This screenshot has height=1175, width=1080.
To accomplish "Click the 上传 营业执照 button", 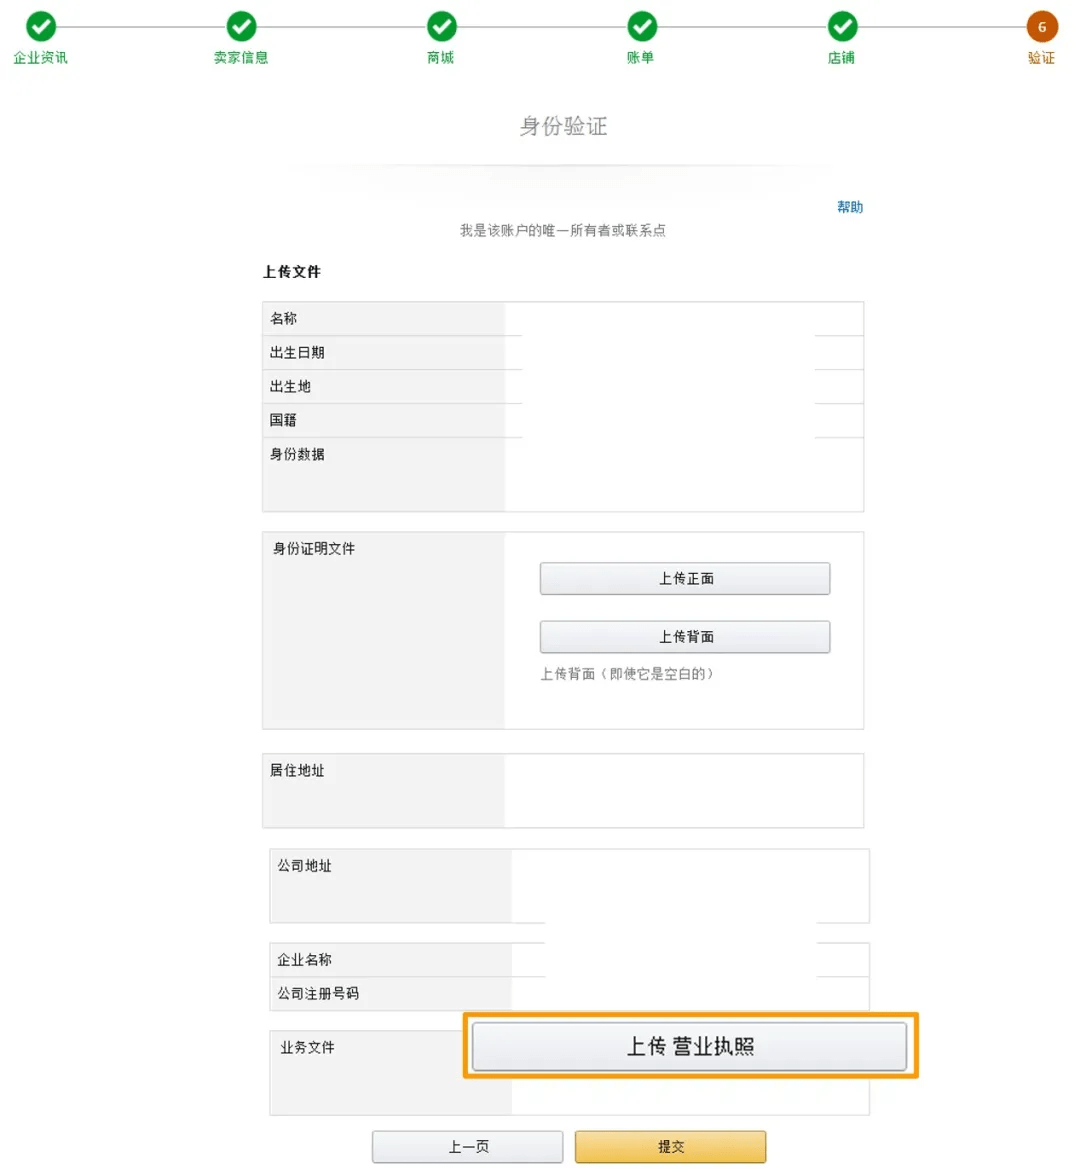I will (x=689, y=1046).
